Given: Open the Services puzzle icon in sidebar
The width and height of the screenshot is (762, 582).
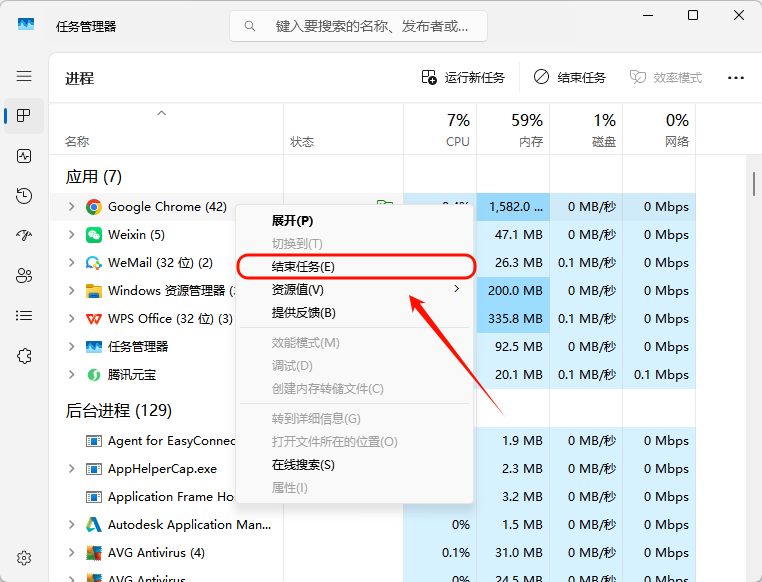Looking at the screenshot, I should pyautogui.click(x=24, y=356).
